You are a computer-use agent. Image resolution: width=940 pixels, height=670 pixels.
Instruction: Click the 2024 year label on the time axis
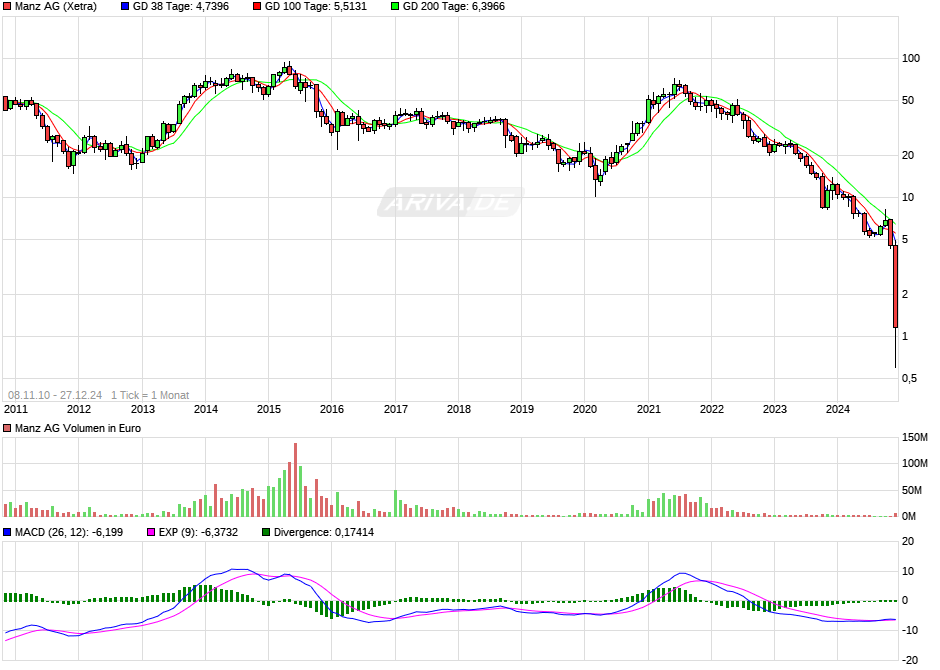tap(837, 409)
